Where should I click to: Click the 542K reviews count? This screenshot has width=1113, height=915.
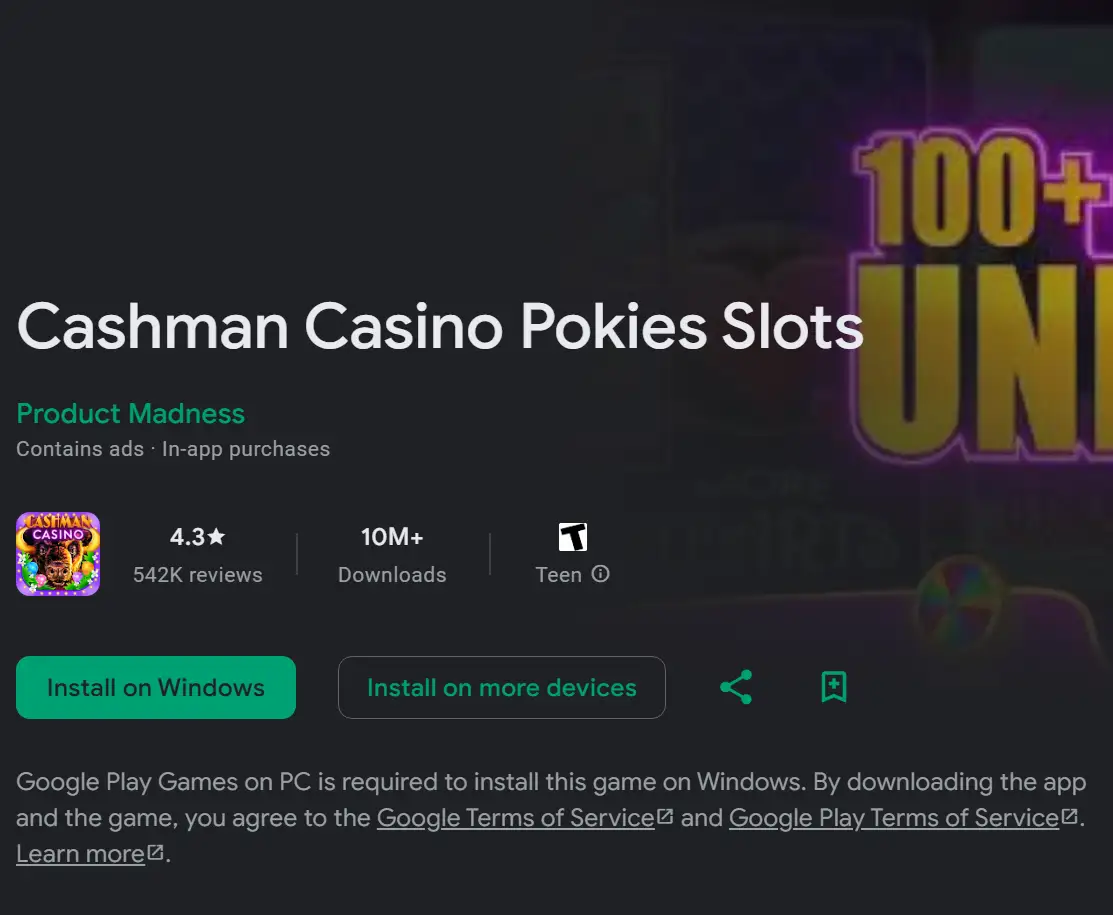196,575
